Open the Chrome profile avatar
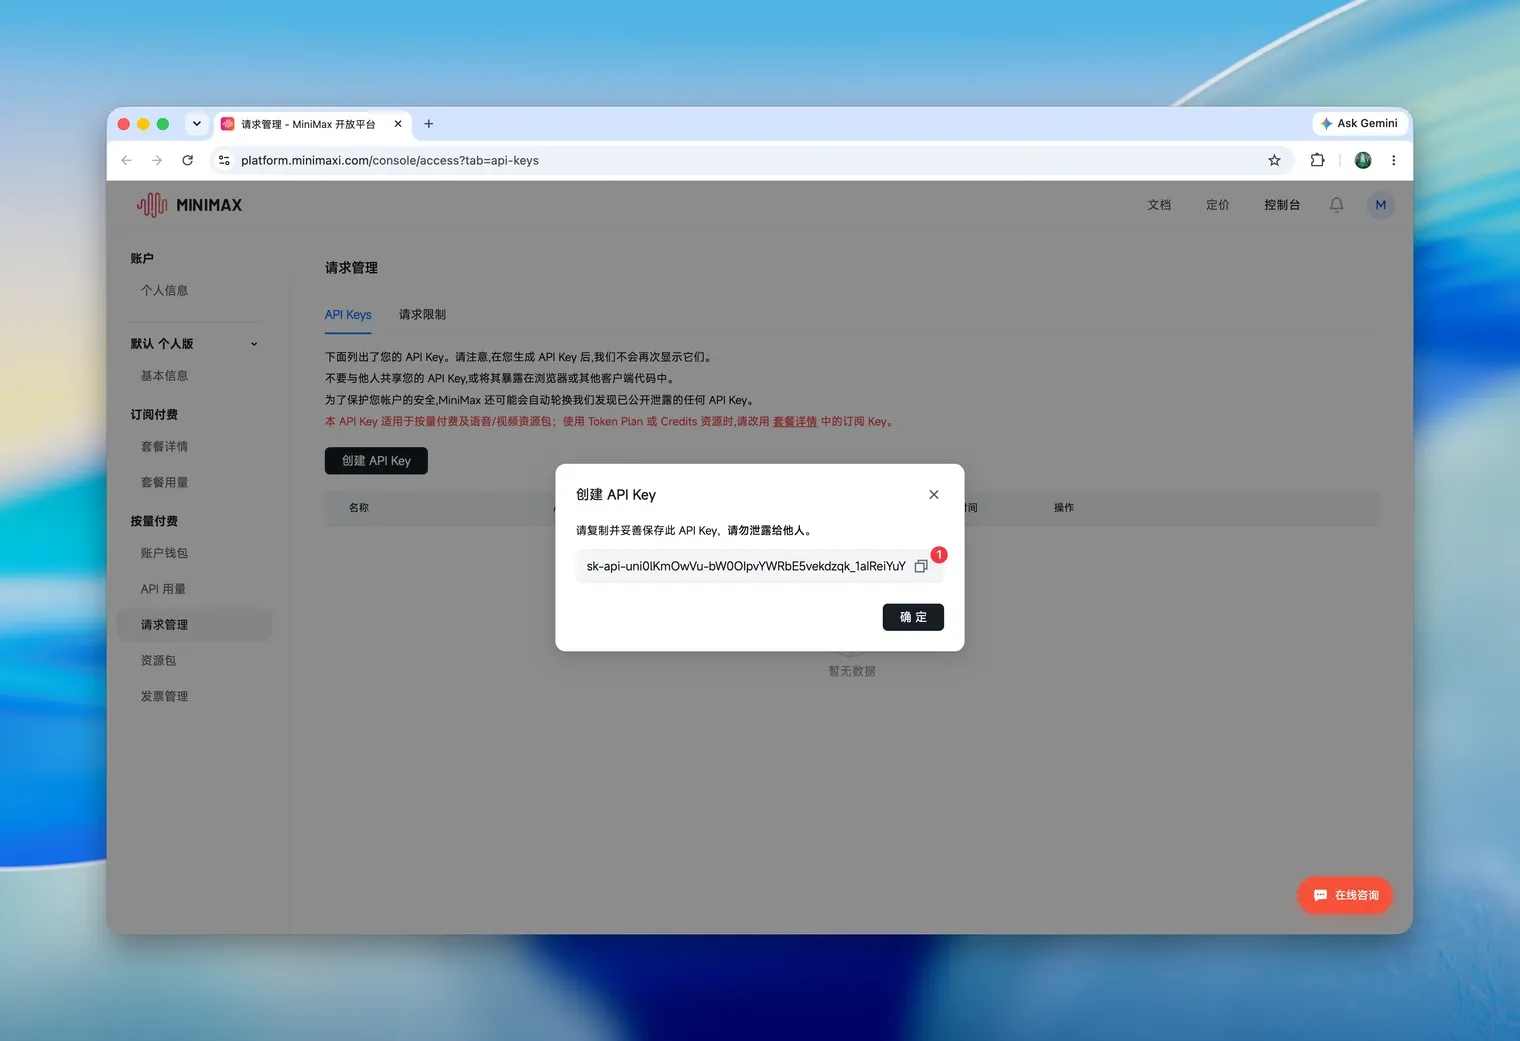 [x=1363, y=160]
